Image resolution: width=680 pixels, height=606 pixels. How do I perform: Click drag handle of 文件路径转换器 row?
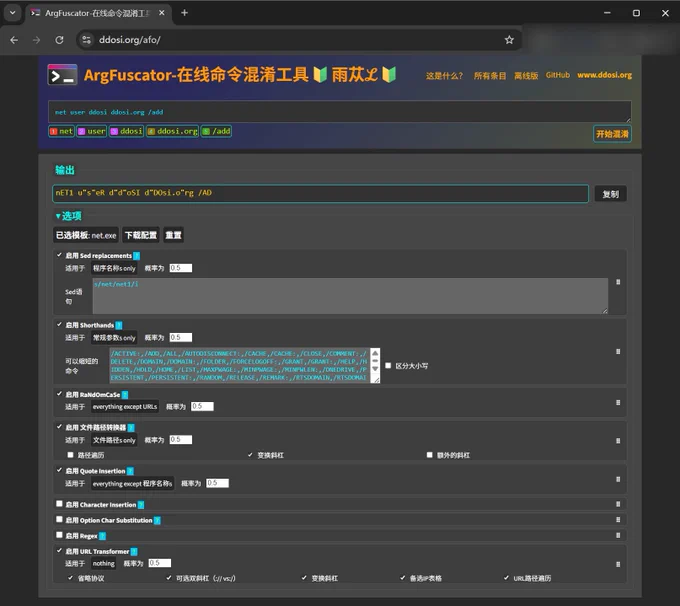click(618, 441)
